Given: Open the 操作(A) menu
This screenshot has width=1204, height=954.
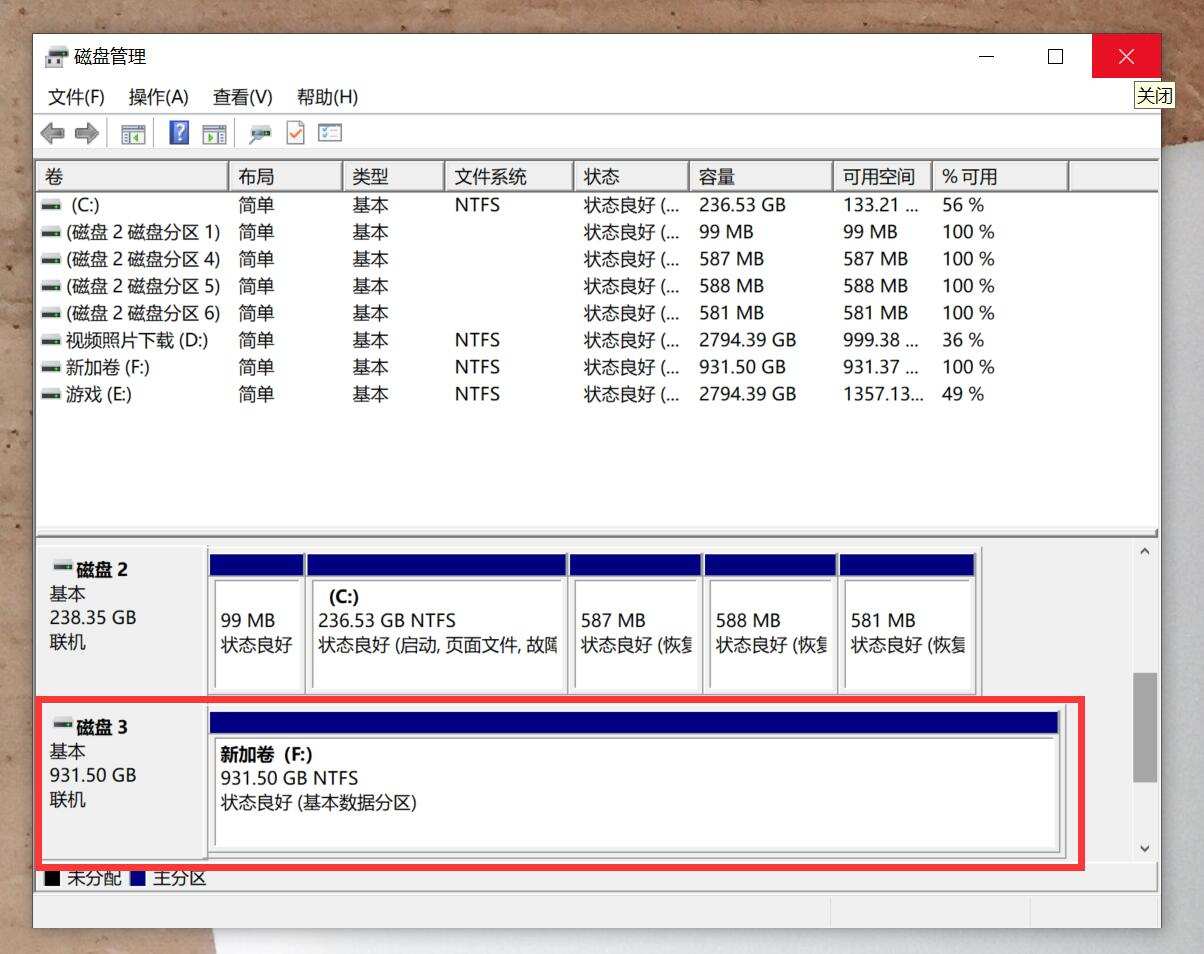Looking at the screenshot, I should click(x=158, y=97).
